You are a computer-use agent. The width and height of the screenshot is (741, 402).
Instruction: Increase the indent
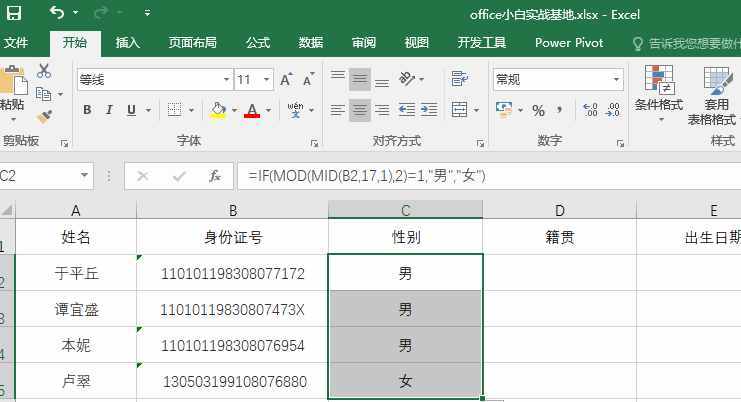429,110
